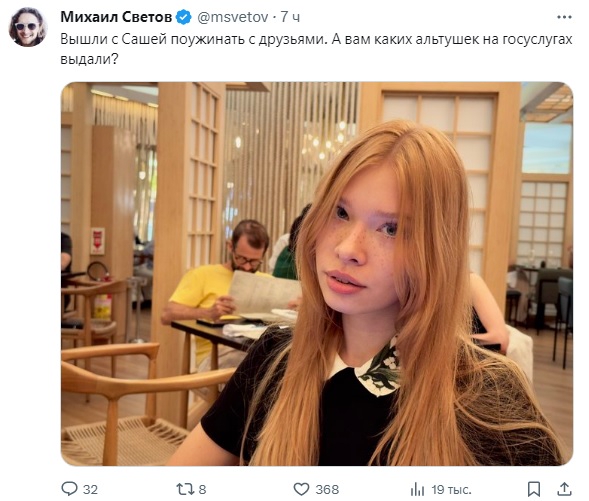
Task: Click the word 'выдали?' in the tweet text
Action: pyautogui.click(x=89, y=59)
